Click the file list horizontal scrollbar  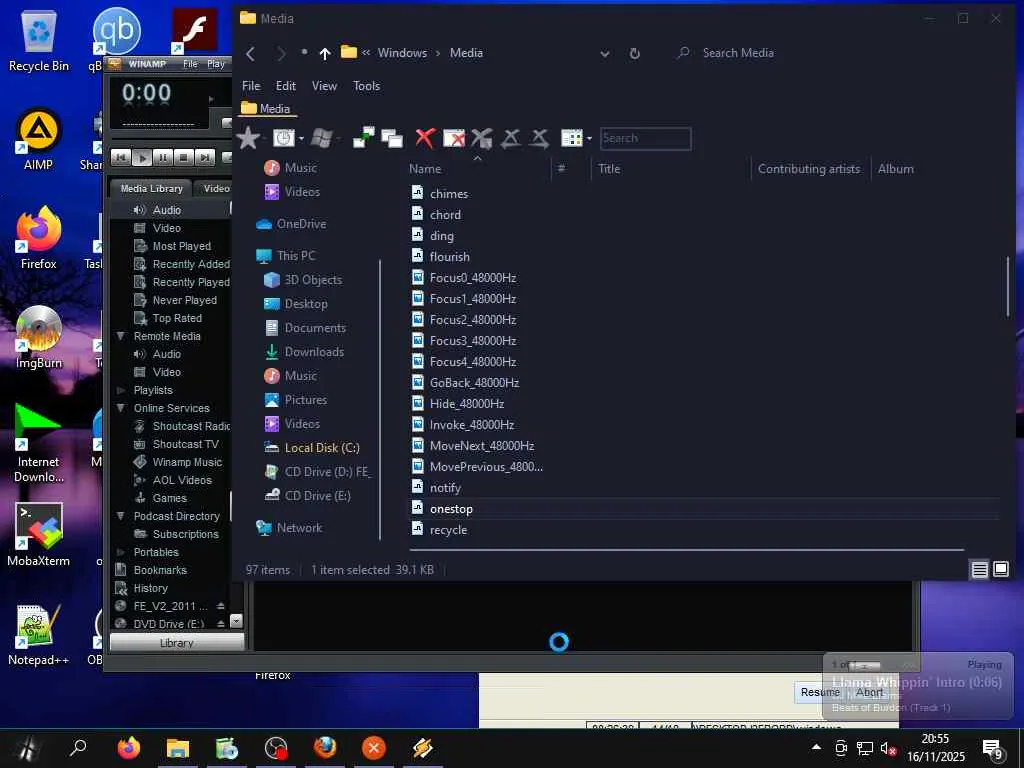click(x=686, y=550)
